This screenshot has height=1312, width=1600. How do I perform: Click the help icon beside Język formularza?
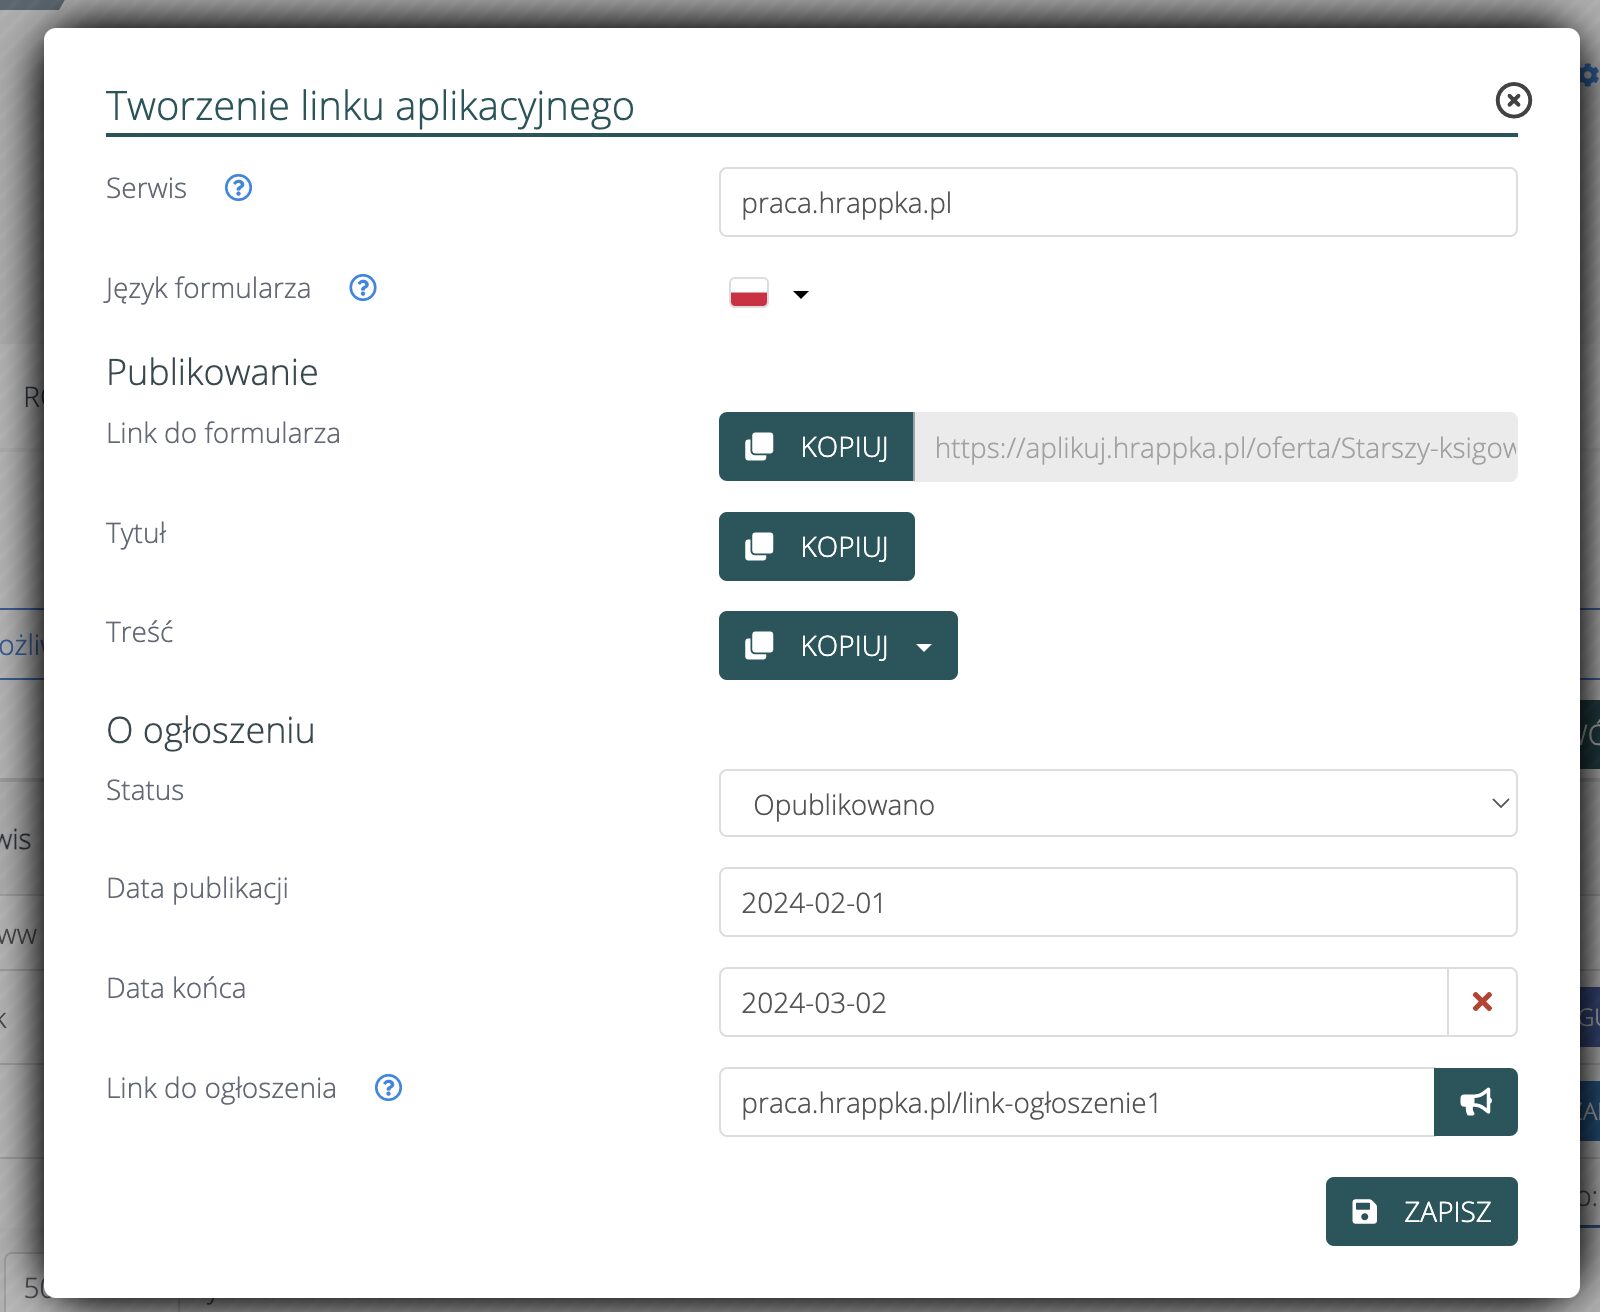tap(362, 288)
